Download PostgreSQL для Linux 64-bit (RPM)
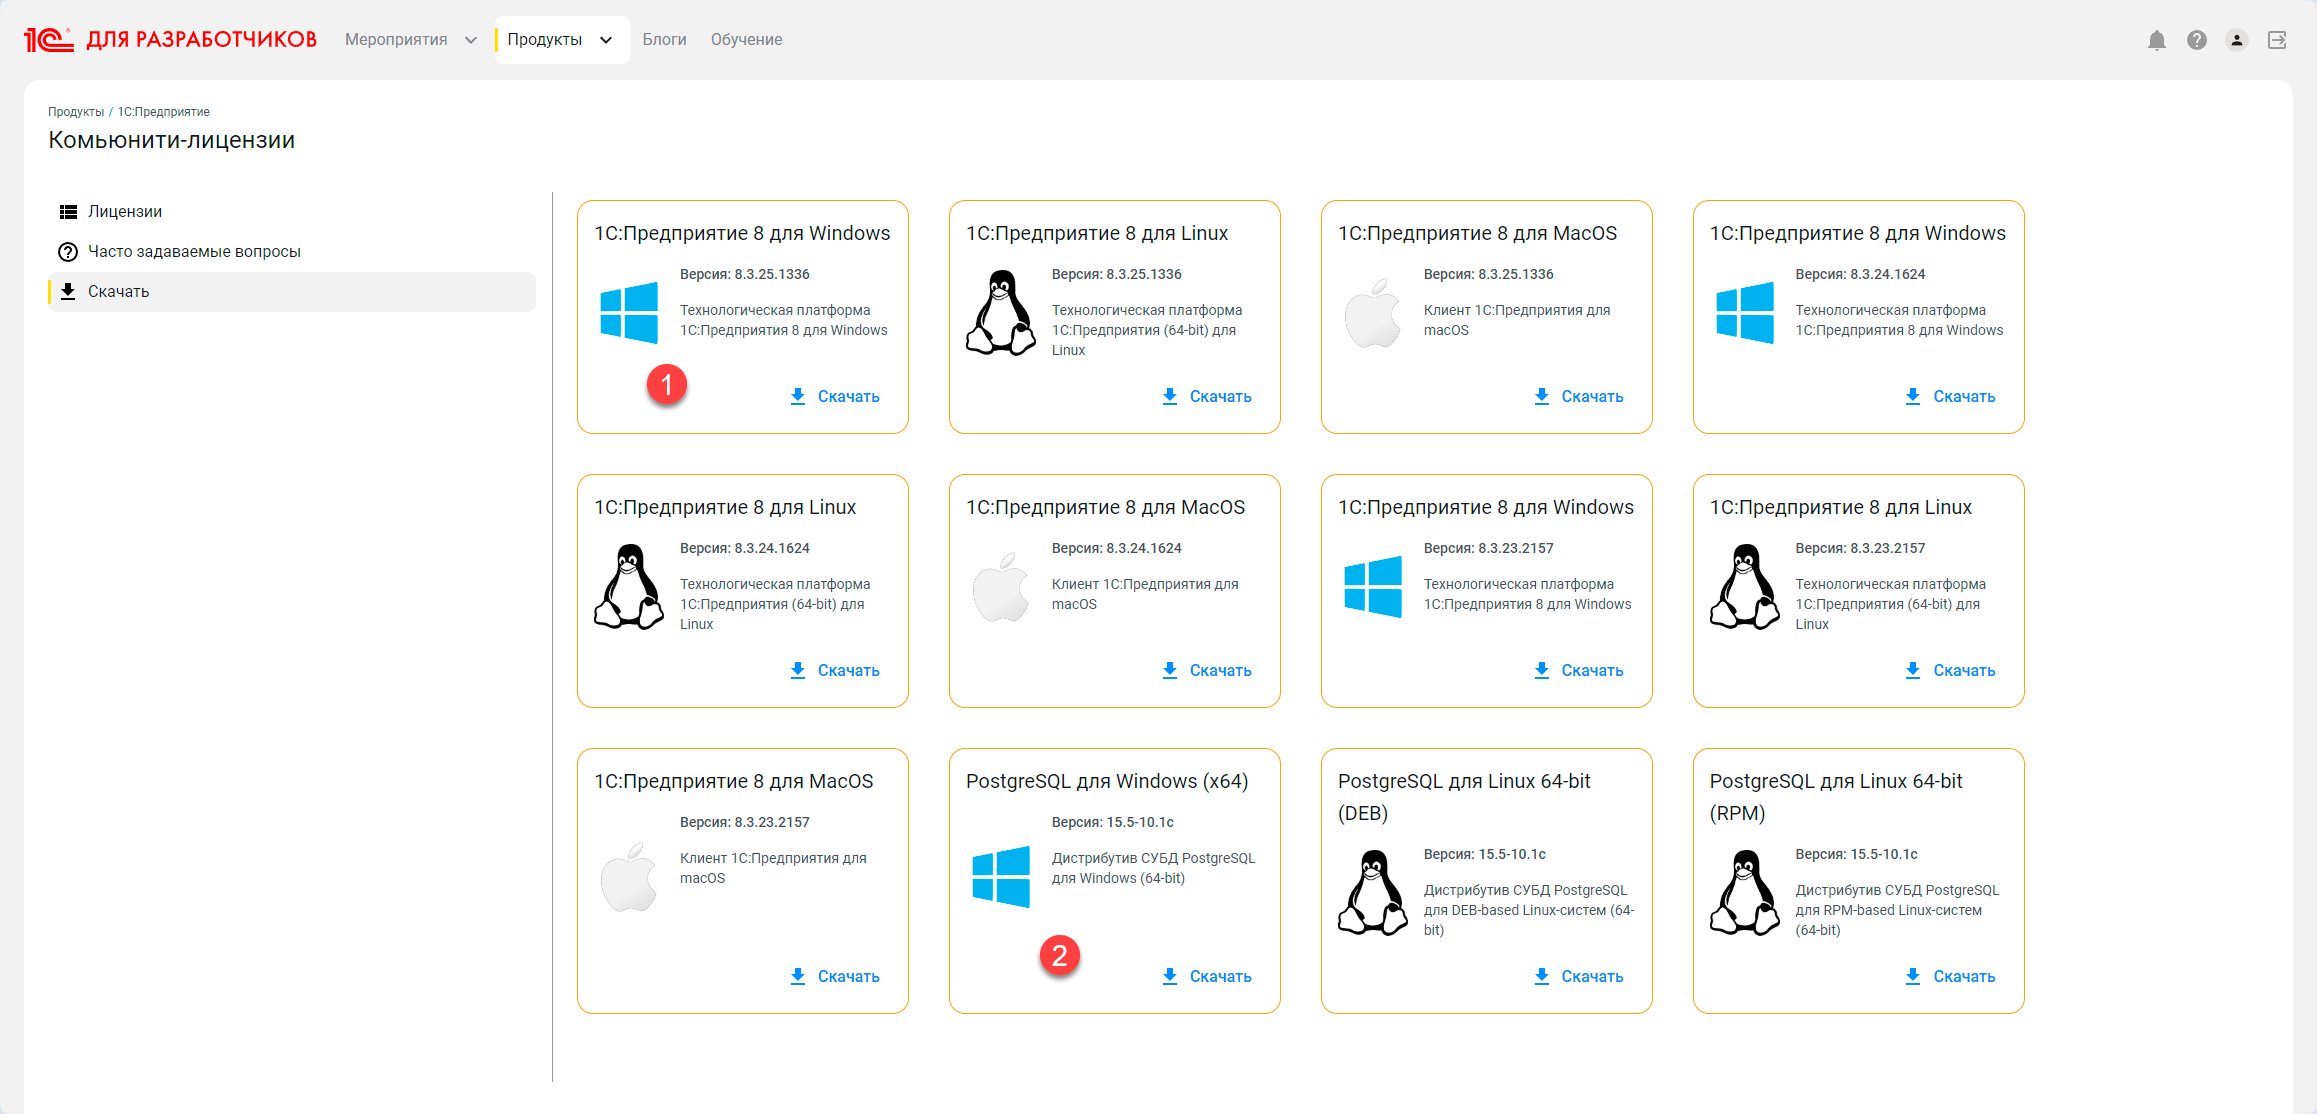Screen dimensions: 2317x1114 (1950, 977)
